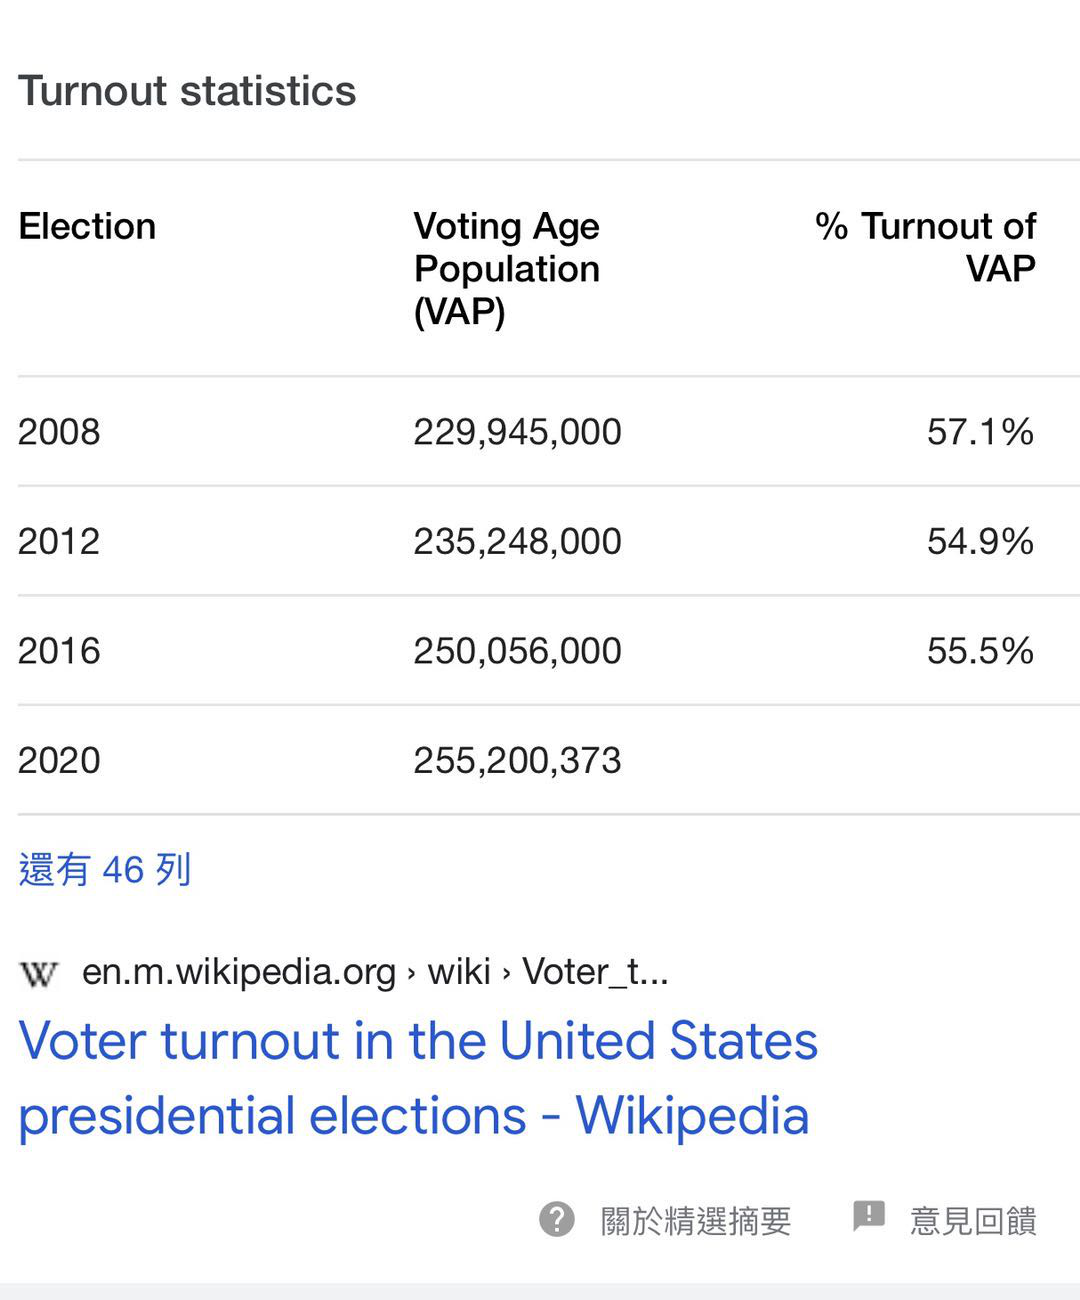Click the en.m.wikipedia.org breadcrumb URL
The width and height of the screenshot is (1080, 1300).
[375, 972]
